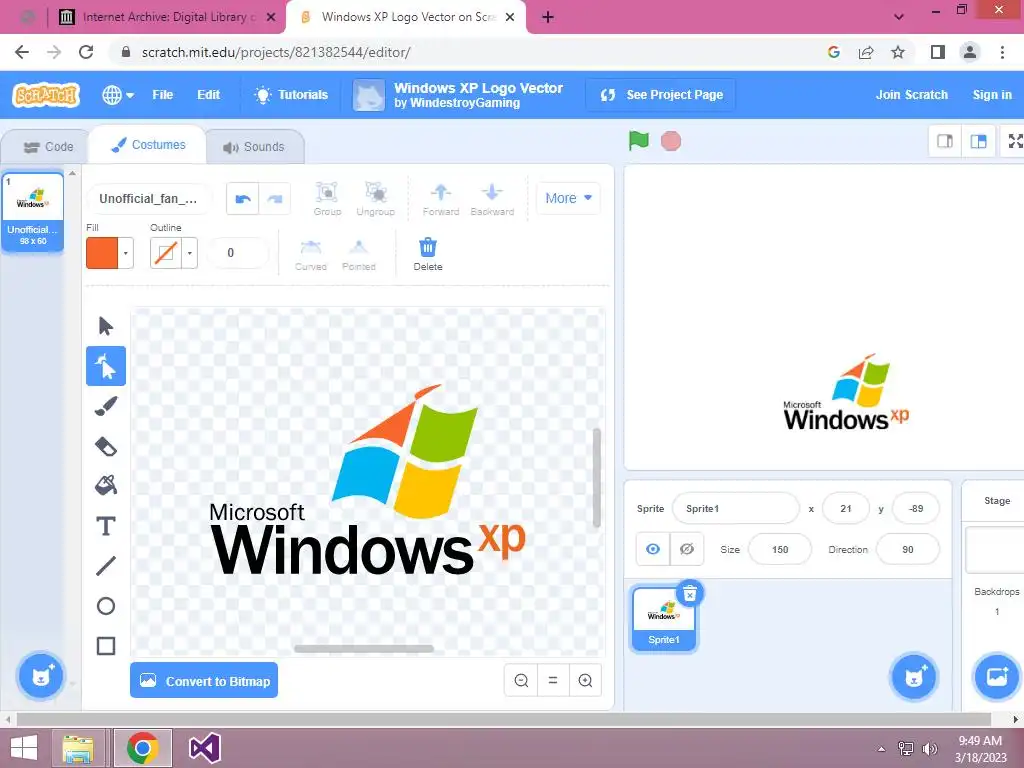This screenshot has height=768, width=1024.
Task: Click the Curved point icon
Action: tap(310, 254)
